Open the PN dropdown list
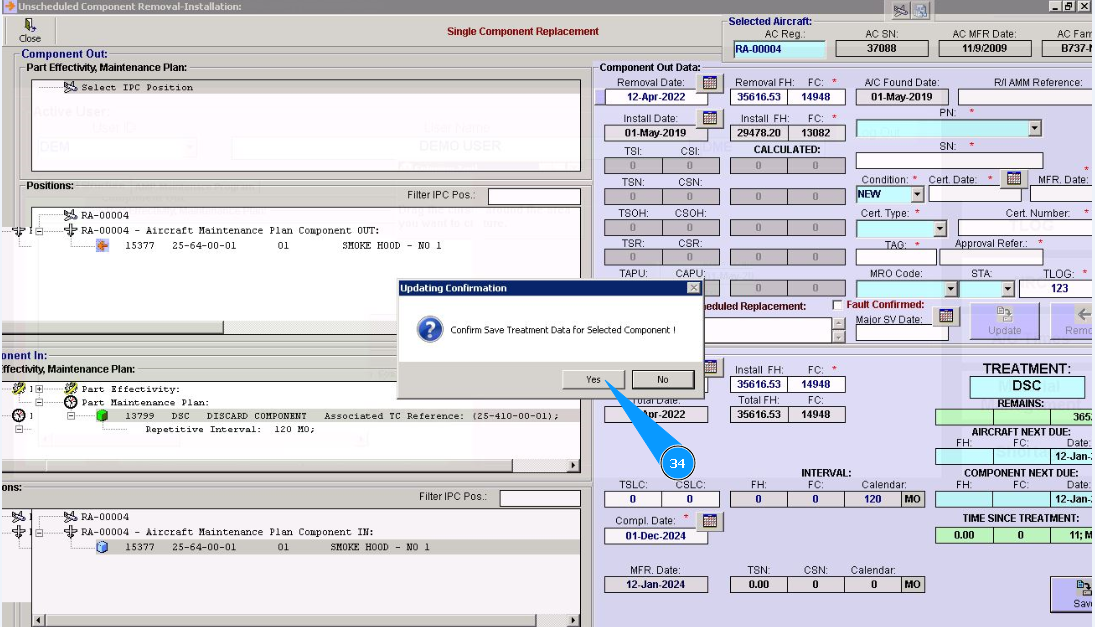 point(1034,128)
